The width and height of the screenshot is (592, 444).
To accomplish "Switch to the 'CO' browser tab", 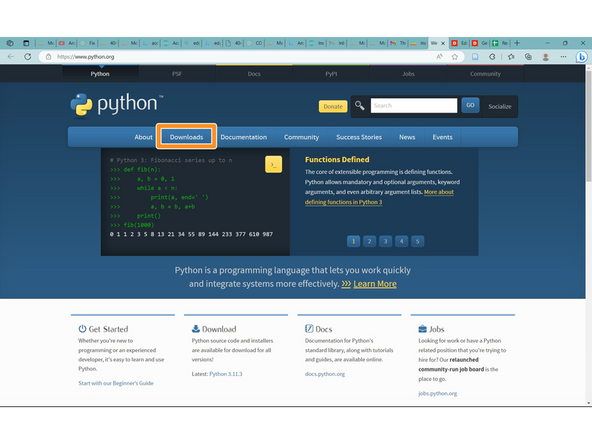I will pyautogui.click(x=254, y=43).
